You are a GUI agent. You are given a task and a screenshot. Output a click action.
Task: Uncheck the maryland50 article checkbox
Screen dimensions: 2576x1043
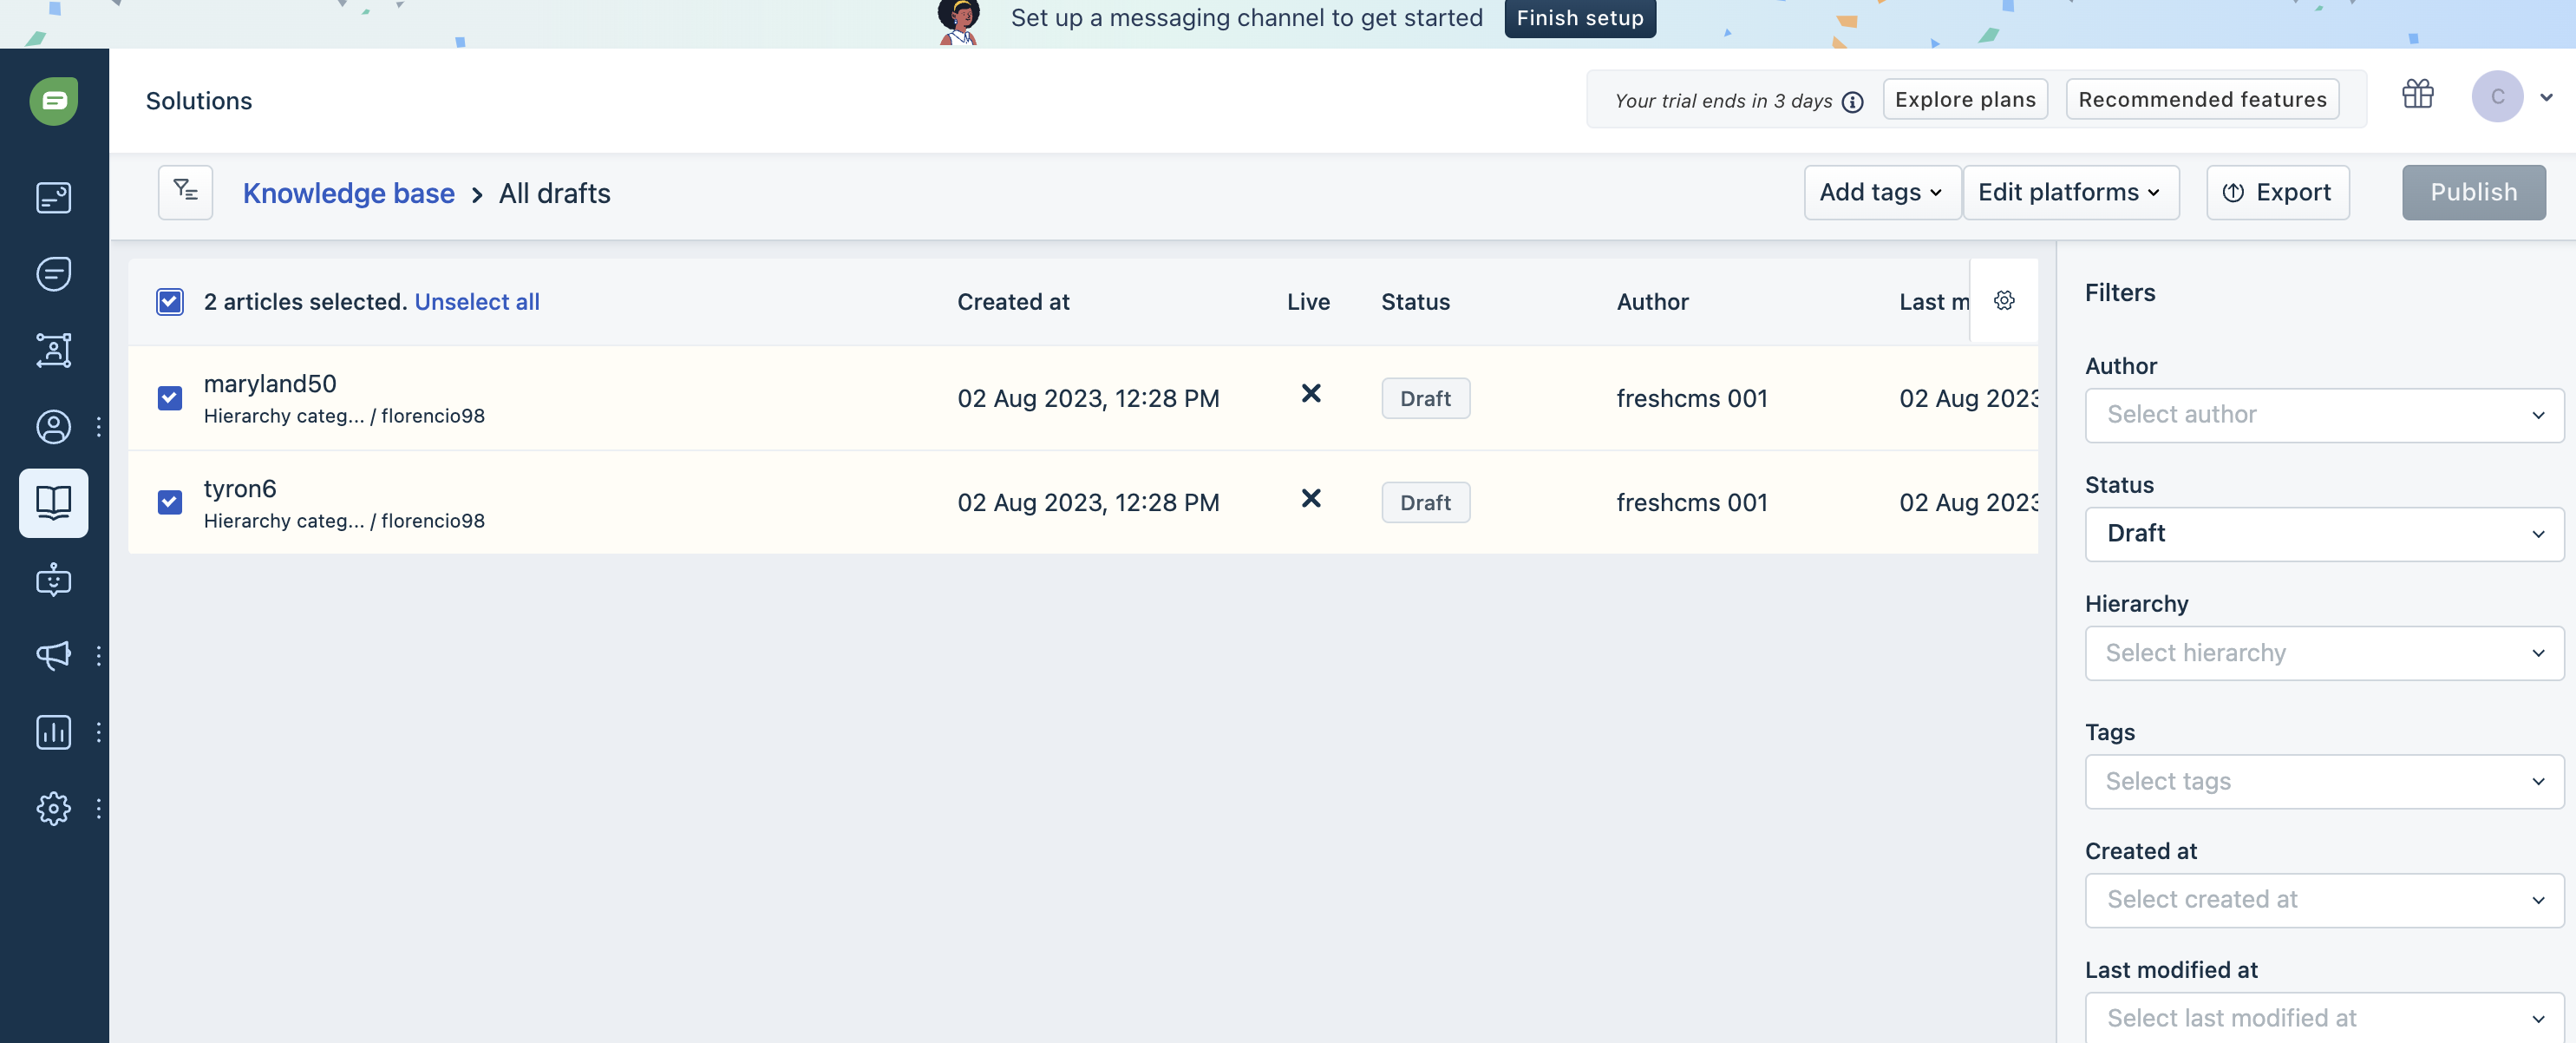click(x=170, y=398)
